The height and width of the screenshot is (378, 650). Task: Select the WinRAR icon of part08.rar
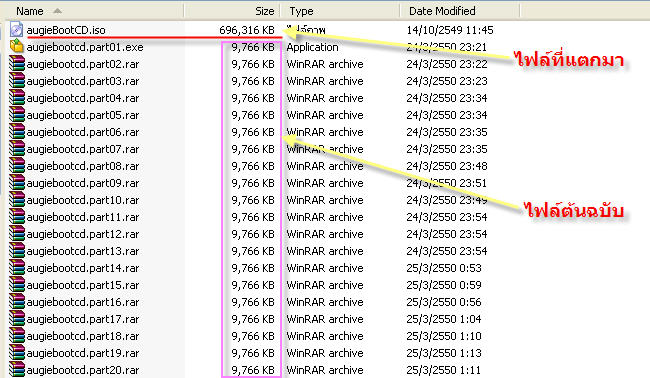click(x=17, y=165)
